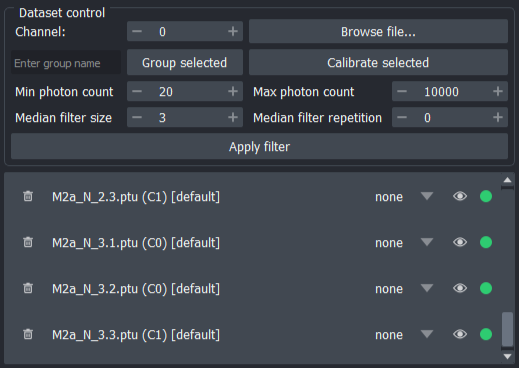Delete the M2a_N_3.3.ptu dataset with trash icon
Screen dimensions: 519x368
pyautogui.click(x=28, y=334)
